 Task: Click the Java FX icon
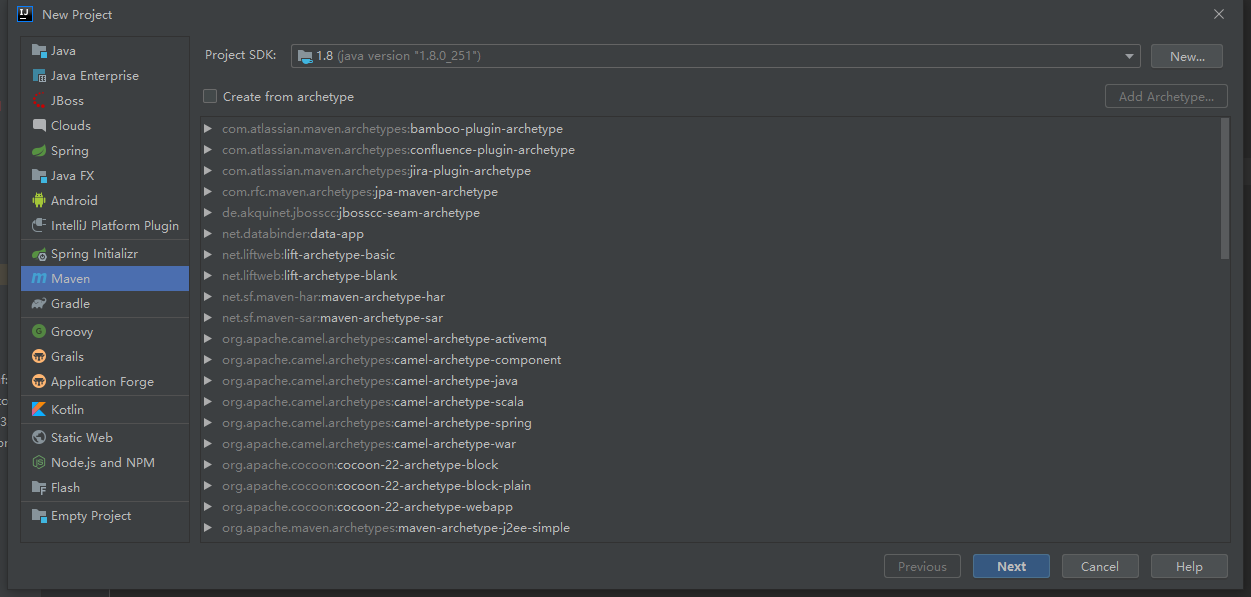[39, 176]
